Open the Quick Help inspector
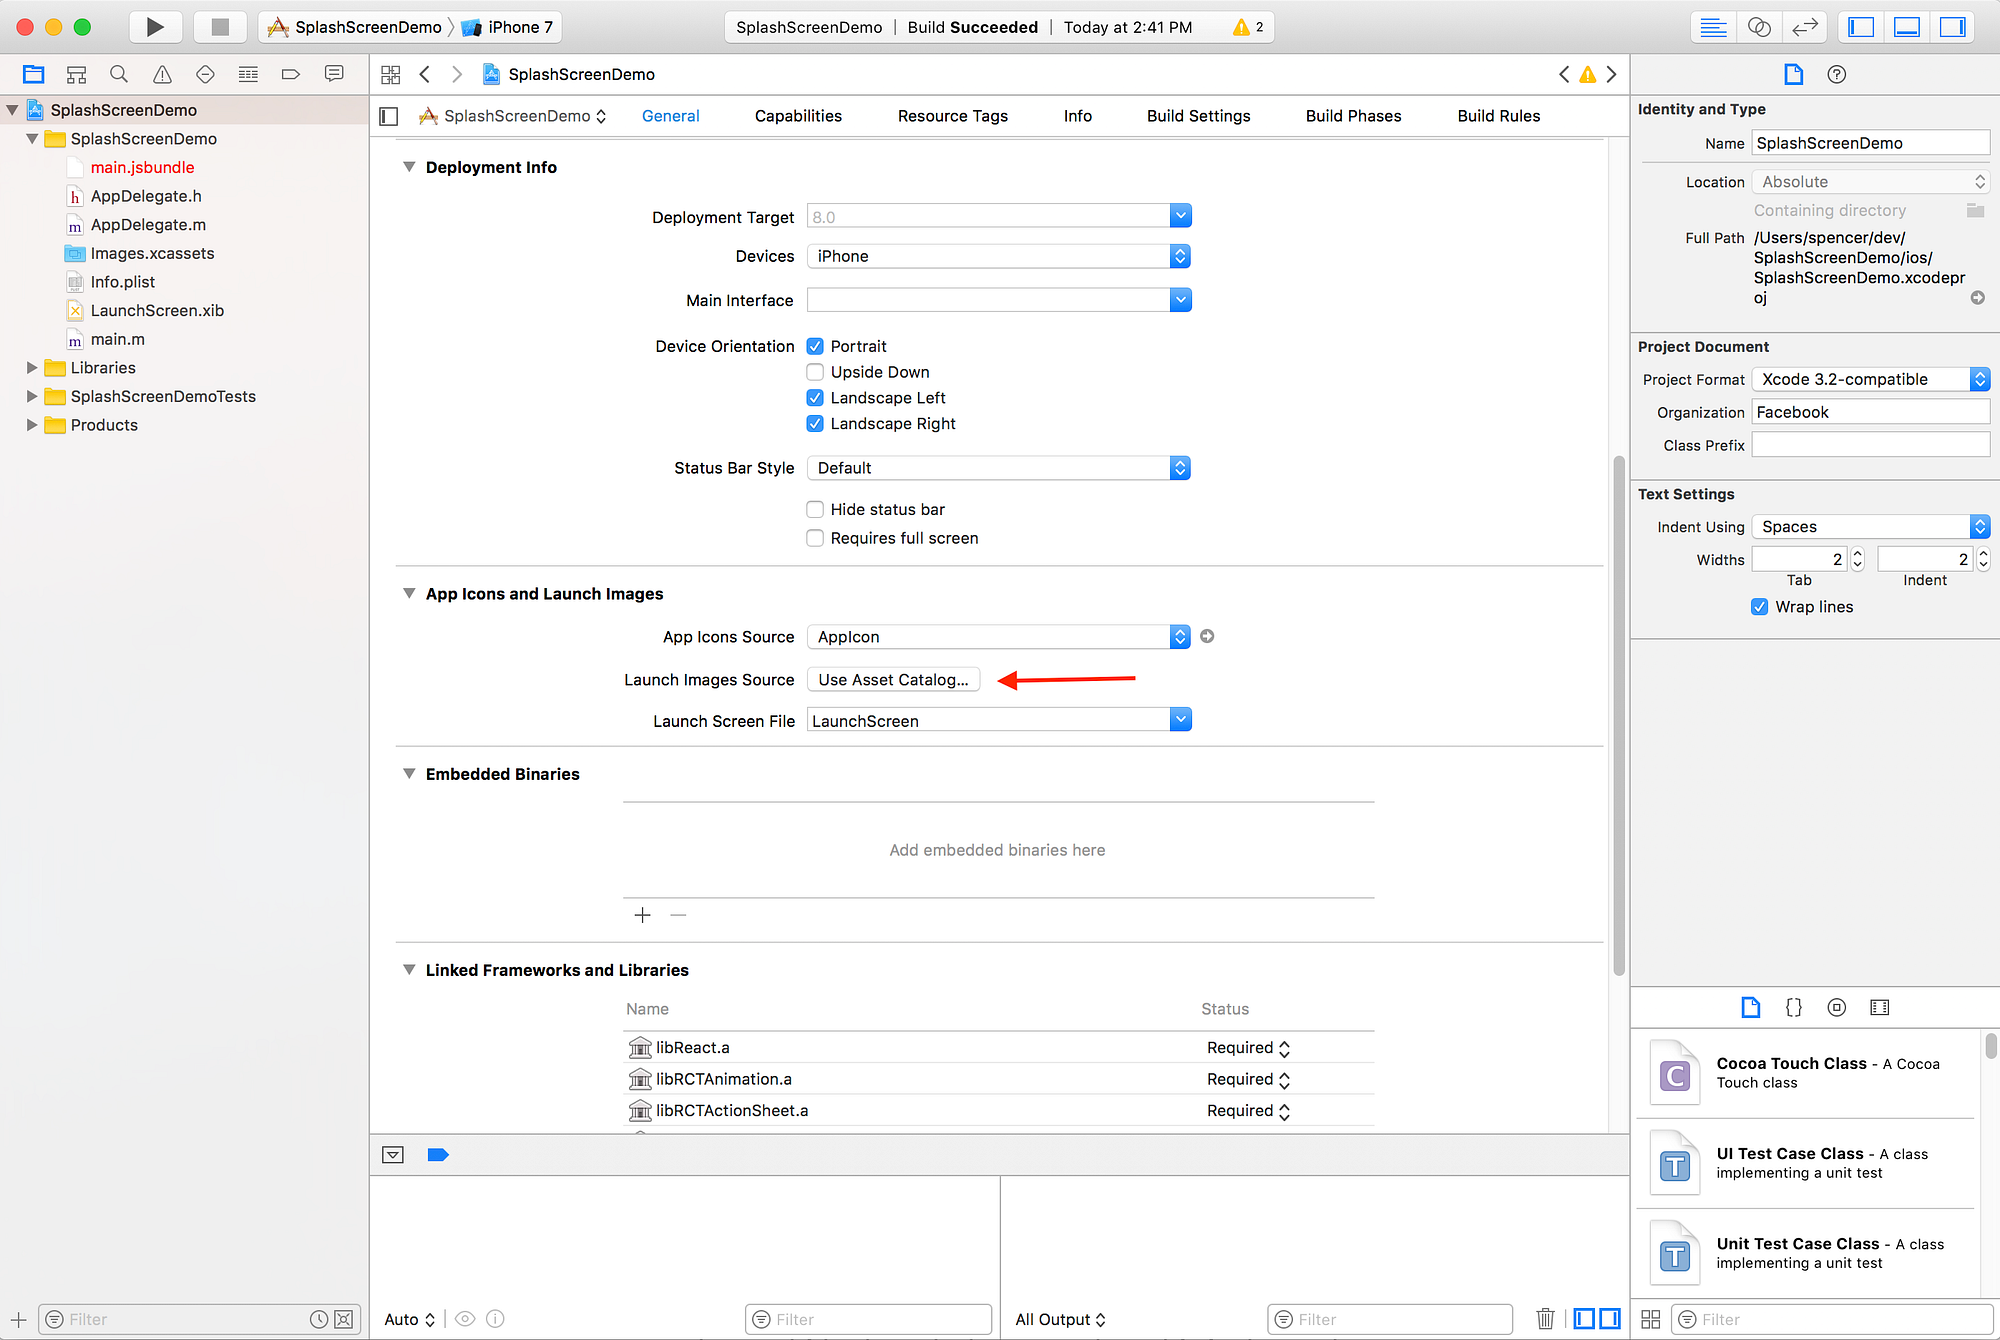Viewport: 2000px width, 1340px height. [1836, 74]
